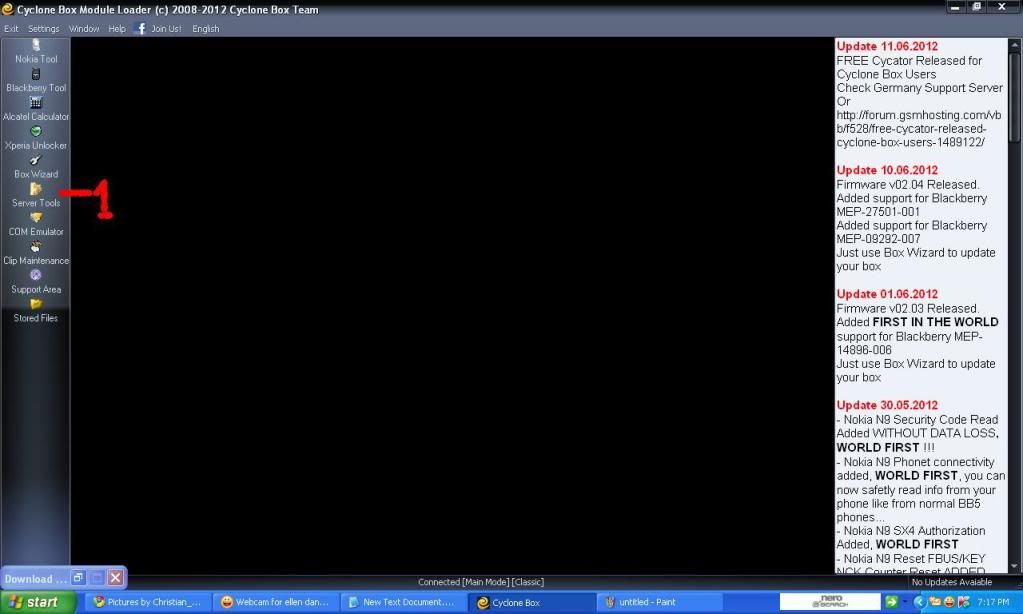
Task: Click the green Nero search arrow button
Action: click(x=891, y=602)
